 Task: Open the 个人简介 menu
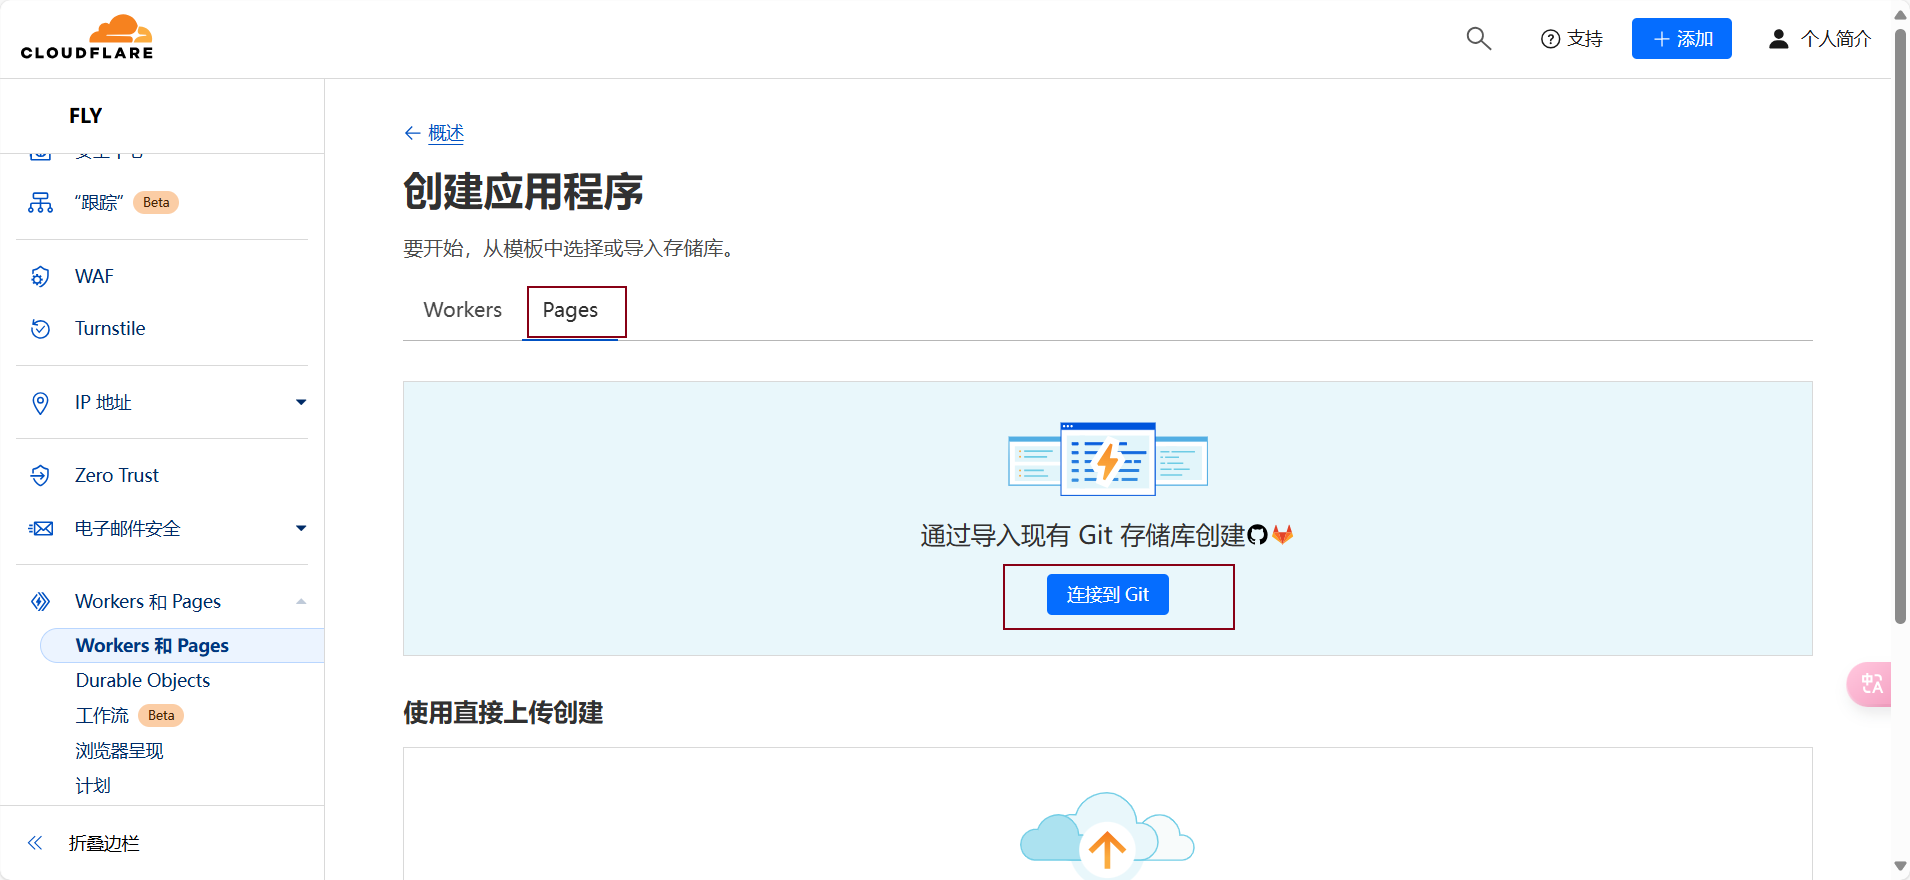click(1820, 39)
